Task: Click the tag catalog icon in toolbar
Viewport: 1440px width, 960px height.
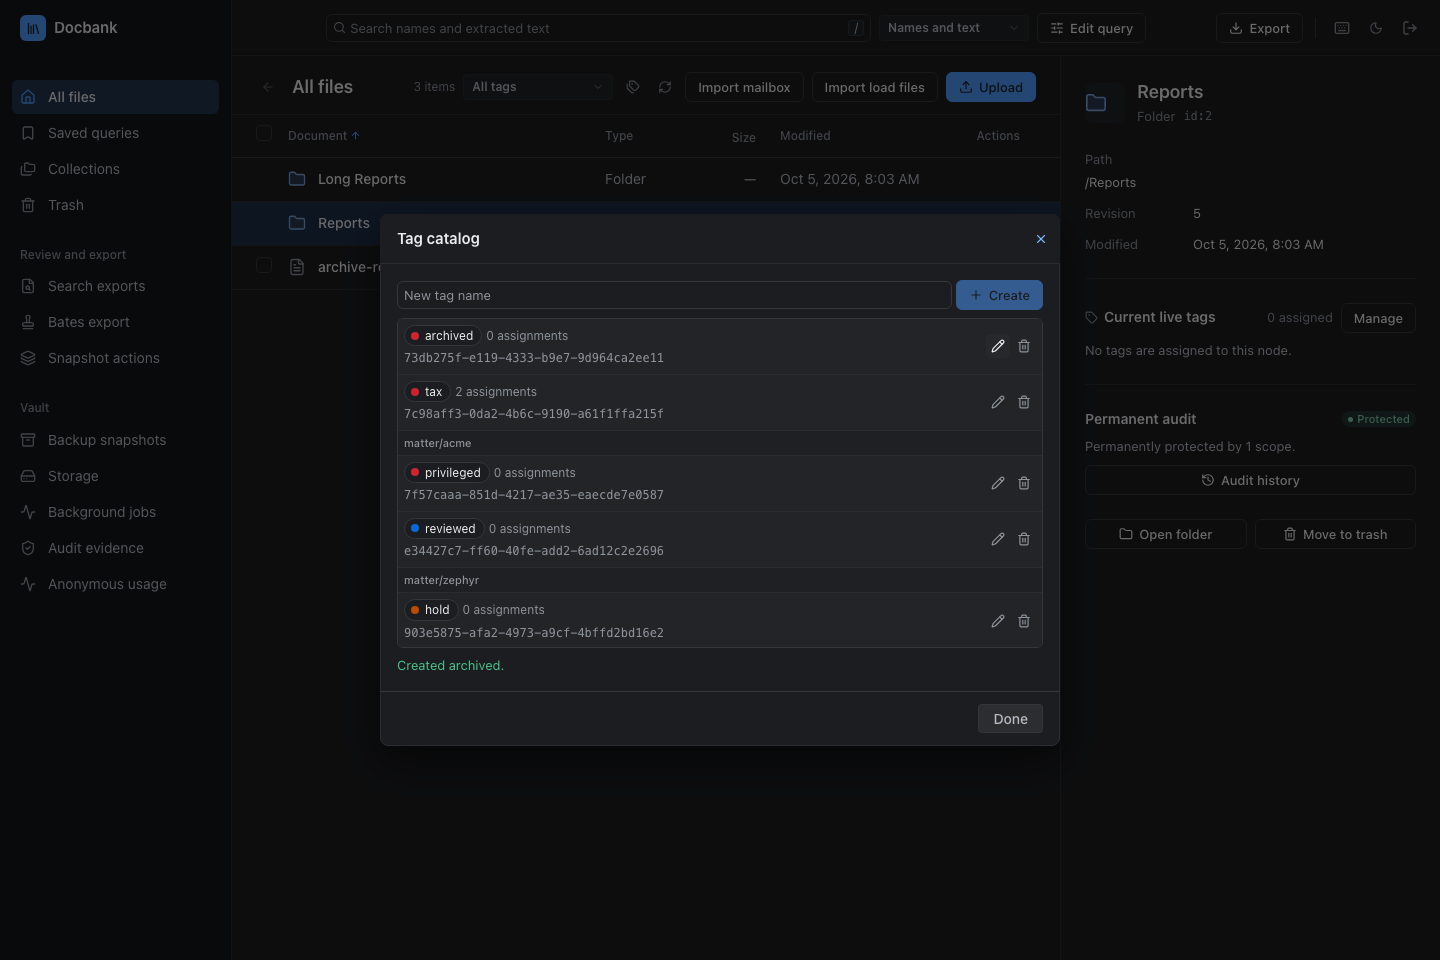Action: [x=633, y=87]
